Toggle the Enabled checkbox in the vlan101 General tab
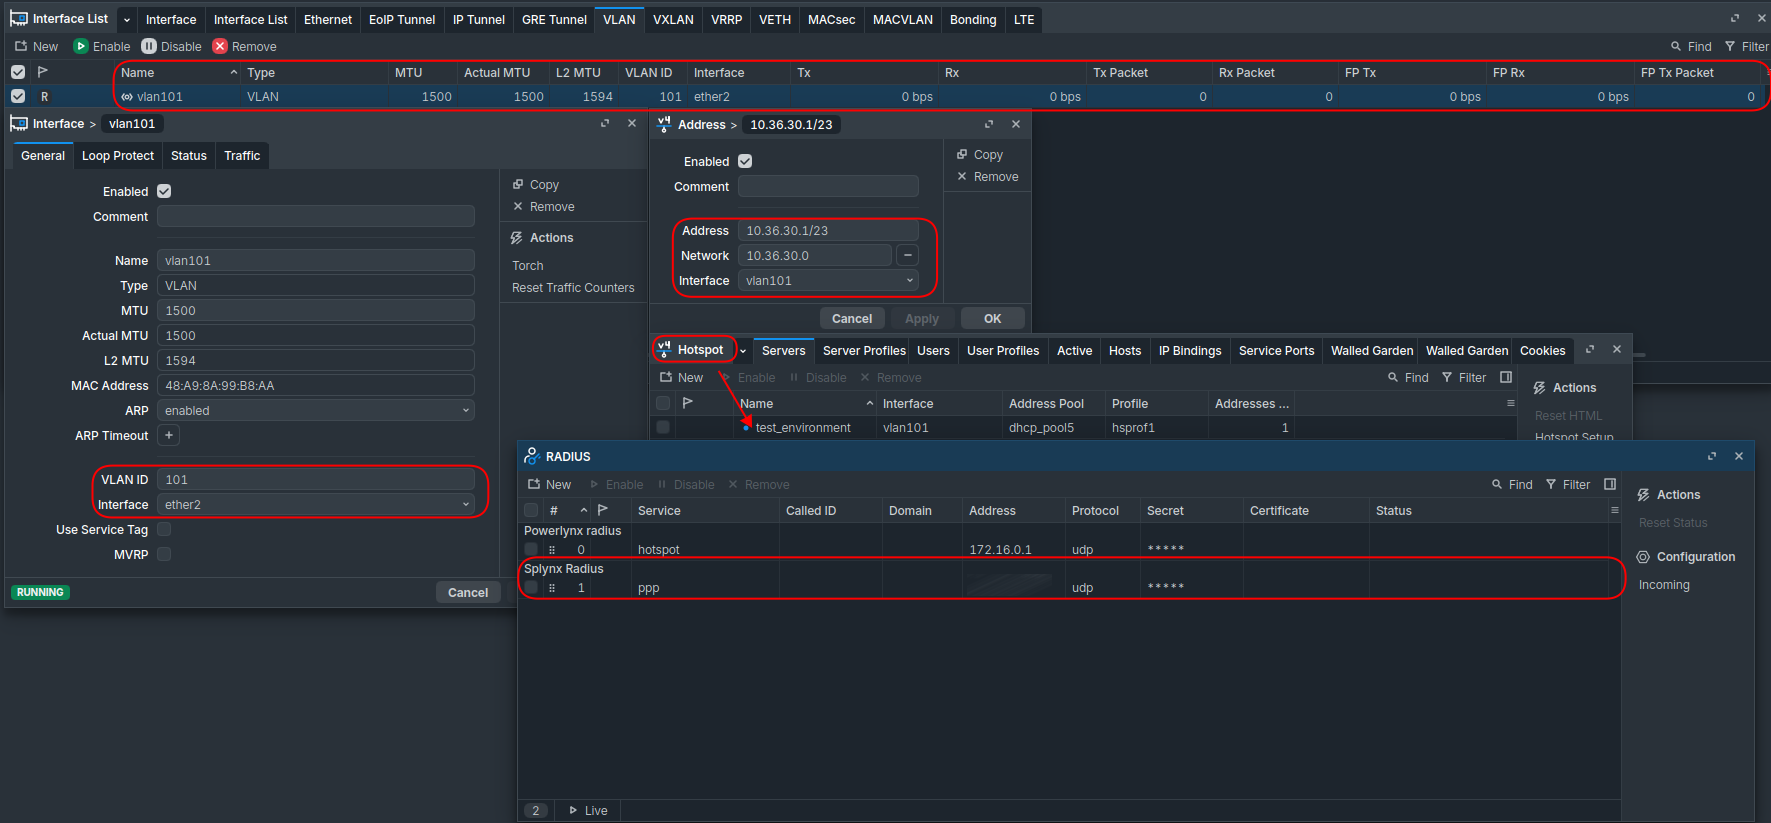1771x823 pixels. [164, 192]
